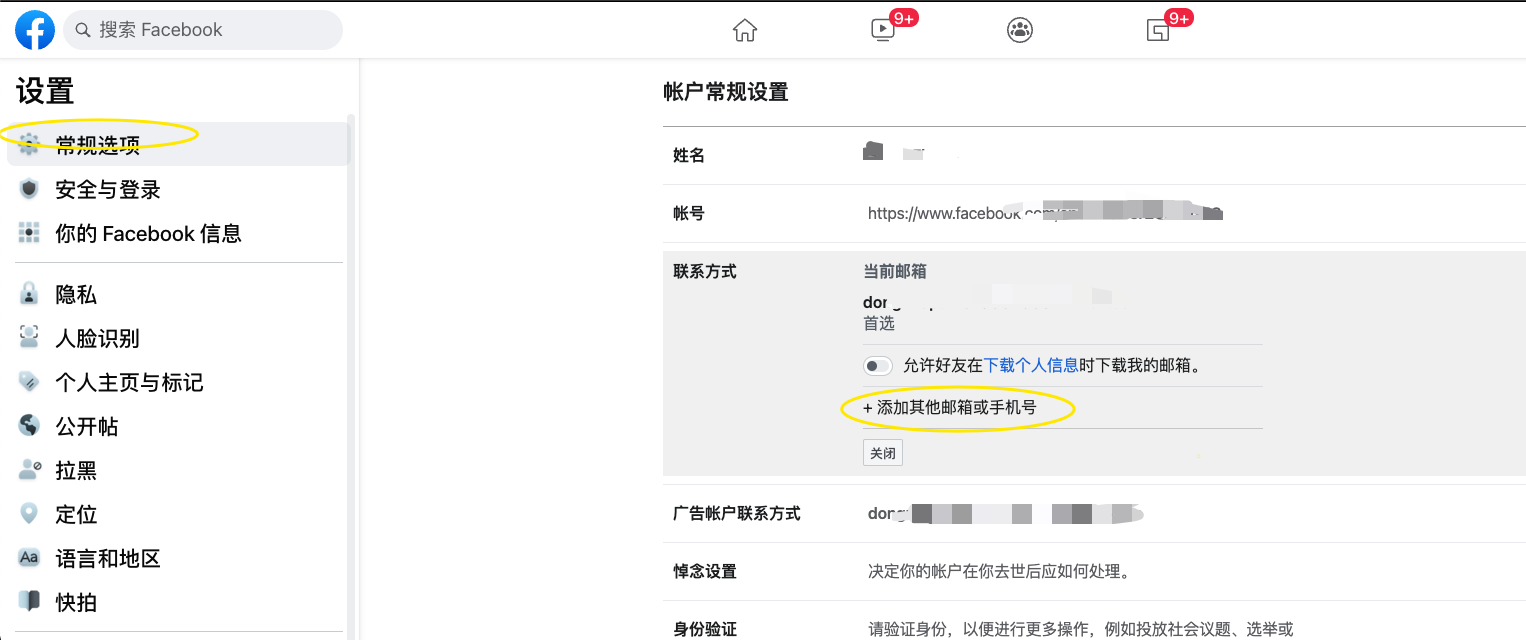Click the 首选 label under email
The height and width of the screenshot is (640, 1526).
point(879,323)
